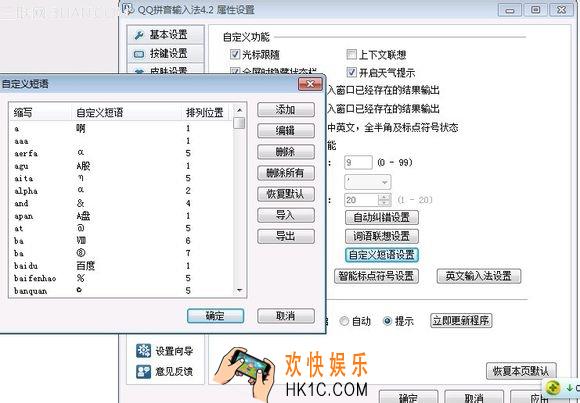The image size is (580, 403).
Task: Click the 设置向导 gear icon
Action: 143,350
